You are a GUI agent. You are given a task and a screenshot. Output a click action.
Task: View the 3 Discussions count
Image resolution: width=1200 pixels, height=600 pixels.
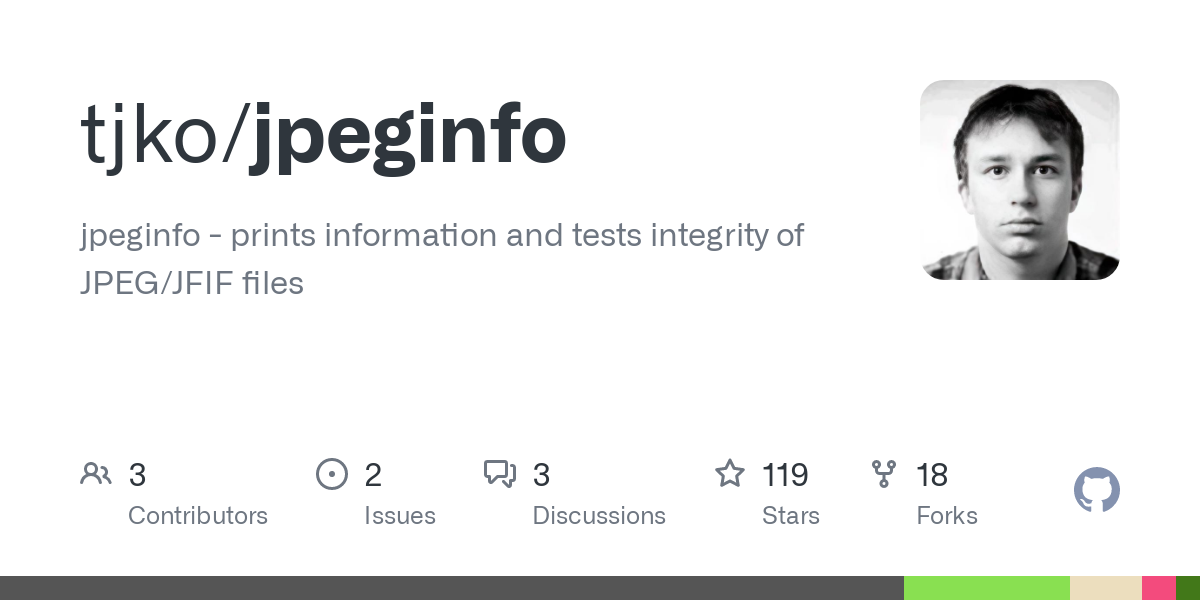[x=542, y=475]
